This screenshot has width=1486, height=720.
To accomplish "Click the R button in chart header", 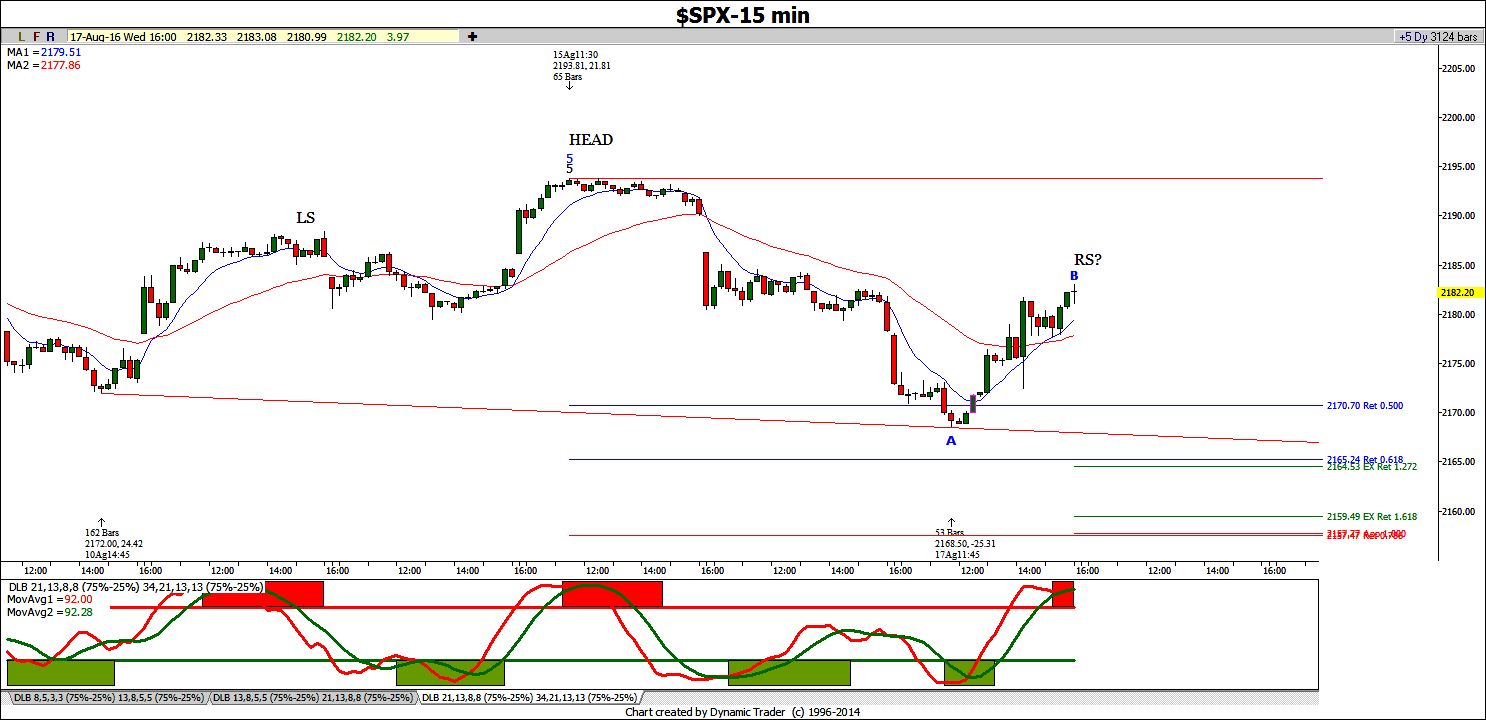I will [x=50, y=37].
